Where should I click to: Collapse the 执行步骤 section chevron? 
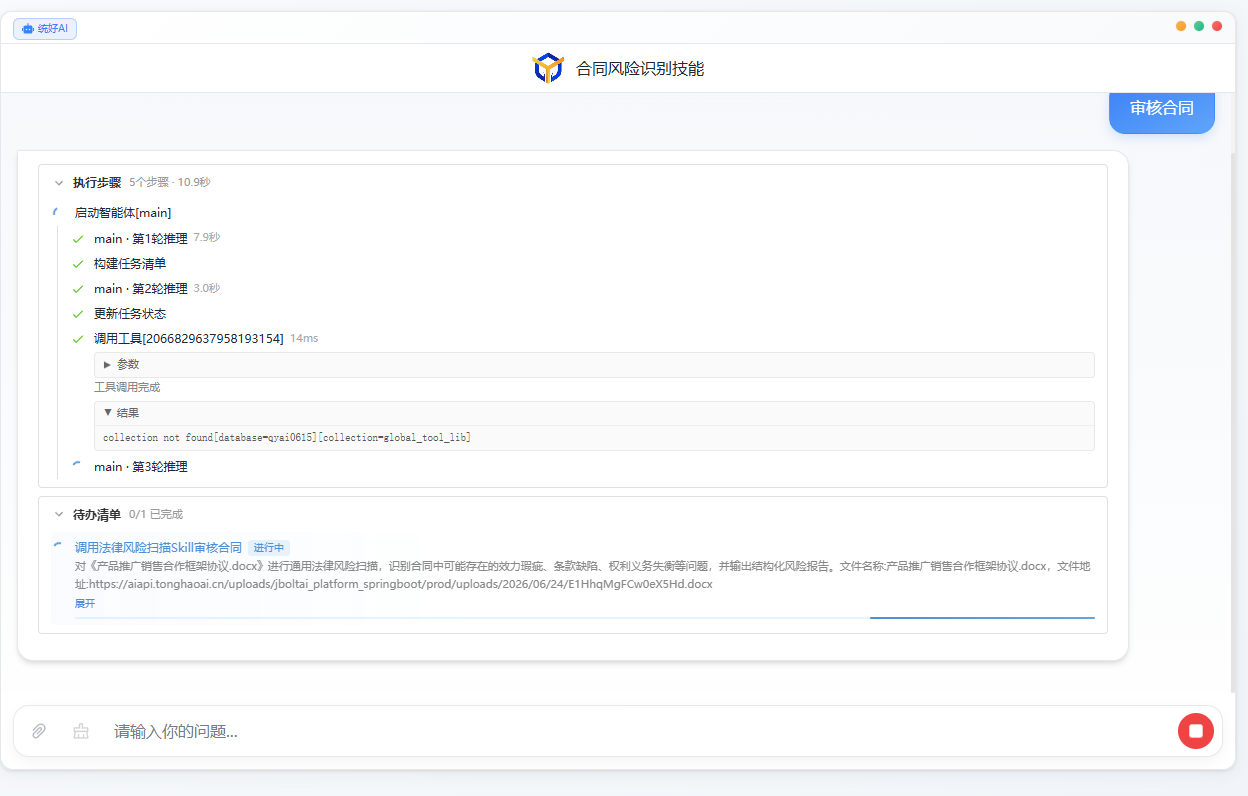coord(59,183)
